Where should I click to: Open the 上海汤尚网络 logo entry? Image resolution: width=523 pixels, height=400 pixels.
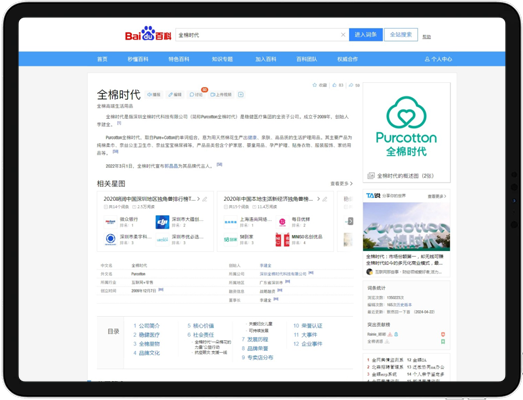pos(230,222)
